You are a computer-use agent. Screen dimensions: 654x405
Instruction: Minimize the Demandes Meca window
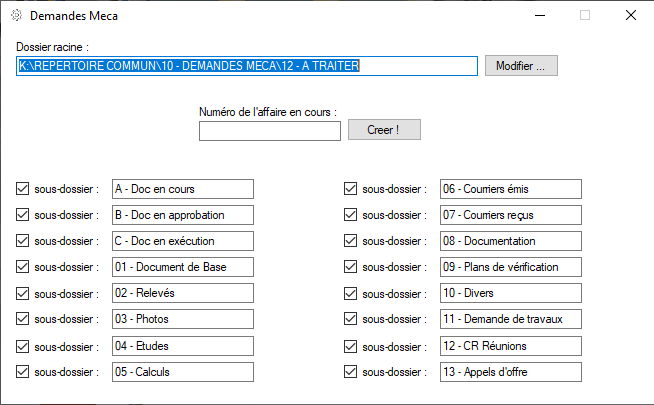point(539,16)
